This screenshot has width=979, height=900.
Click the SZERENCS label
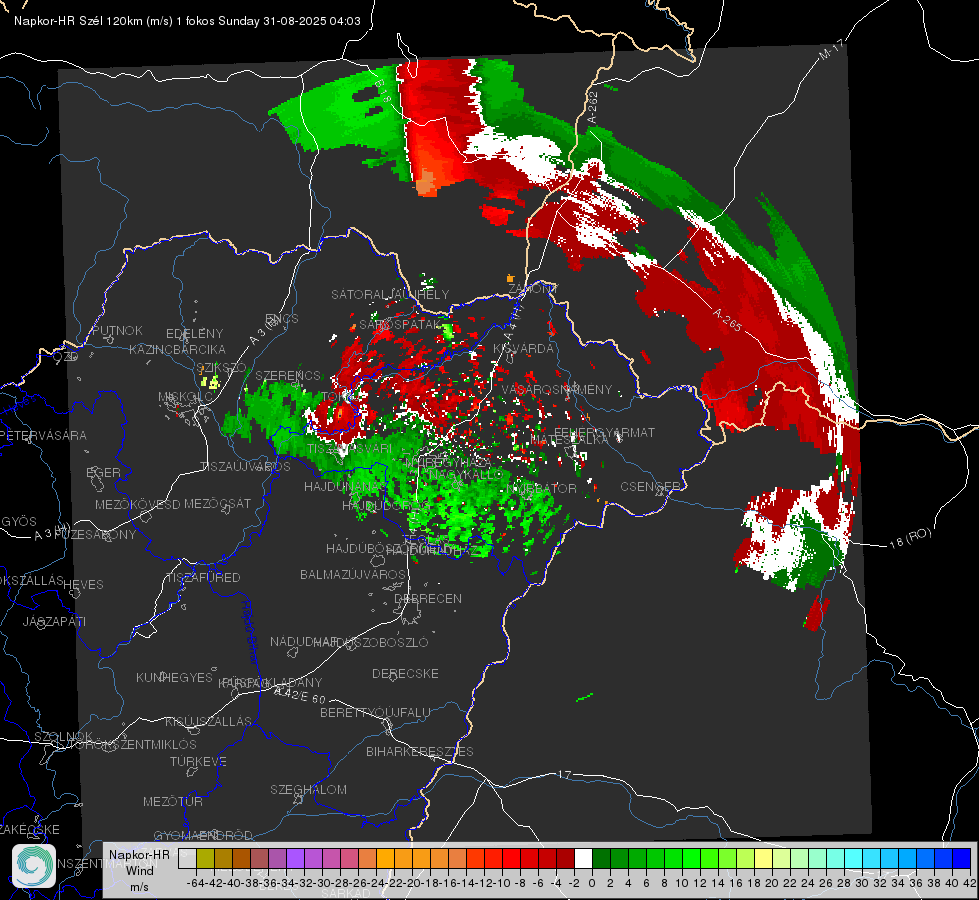[288, 375]
